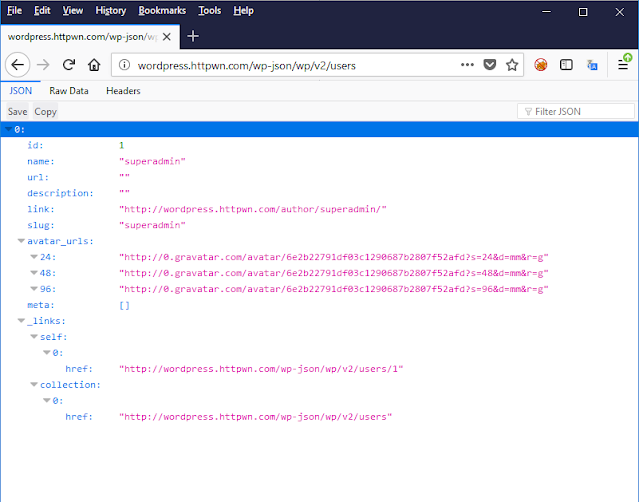Open the File menu

[x=14, y=11]
